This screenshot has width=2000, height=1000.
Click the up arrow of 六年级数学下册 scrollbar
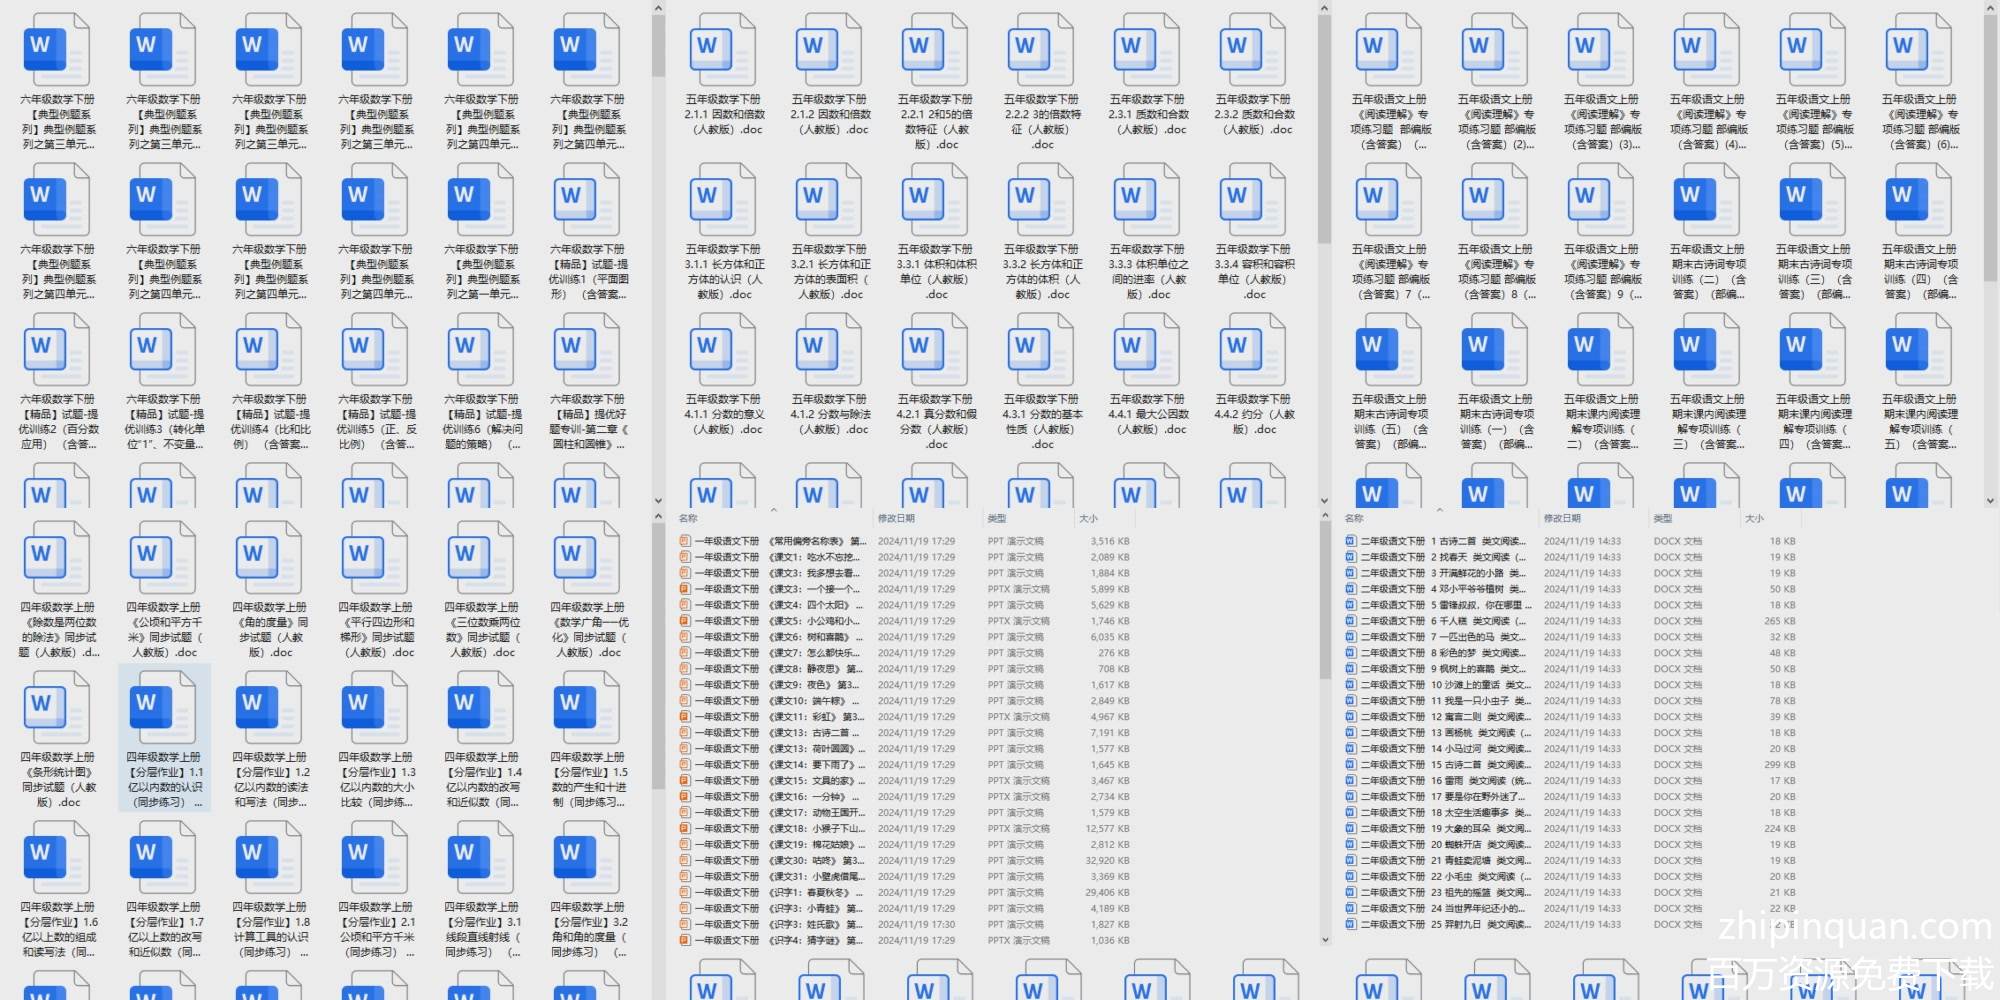658,8
